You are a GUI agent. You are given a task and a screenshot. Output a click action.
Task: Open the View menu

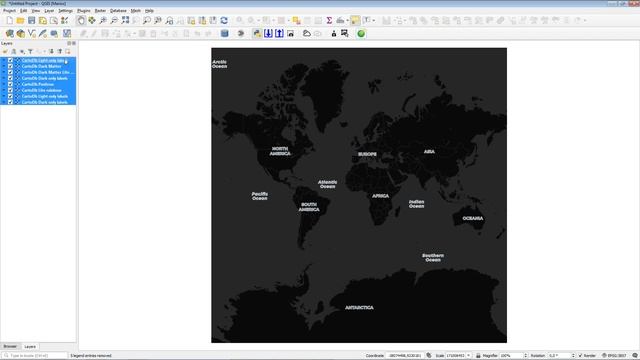36,11
